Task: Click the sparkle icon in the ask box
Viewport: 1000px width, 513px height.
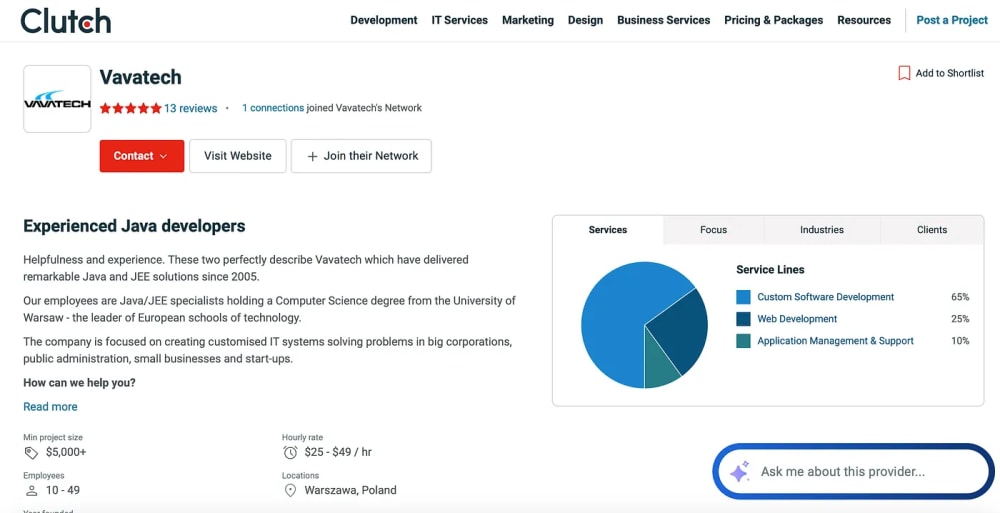Action: pos(739,472)
